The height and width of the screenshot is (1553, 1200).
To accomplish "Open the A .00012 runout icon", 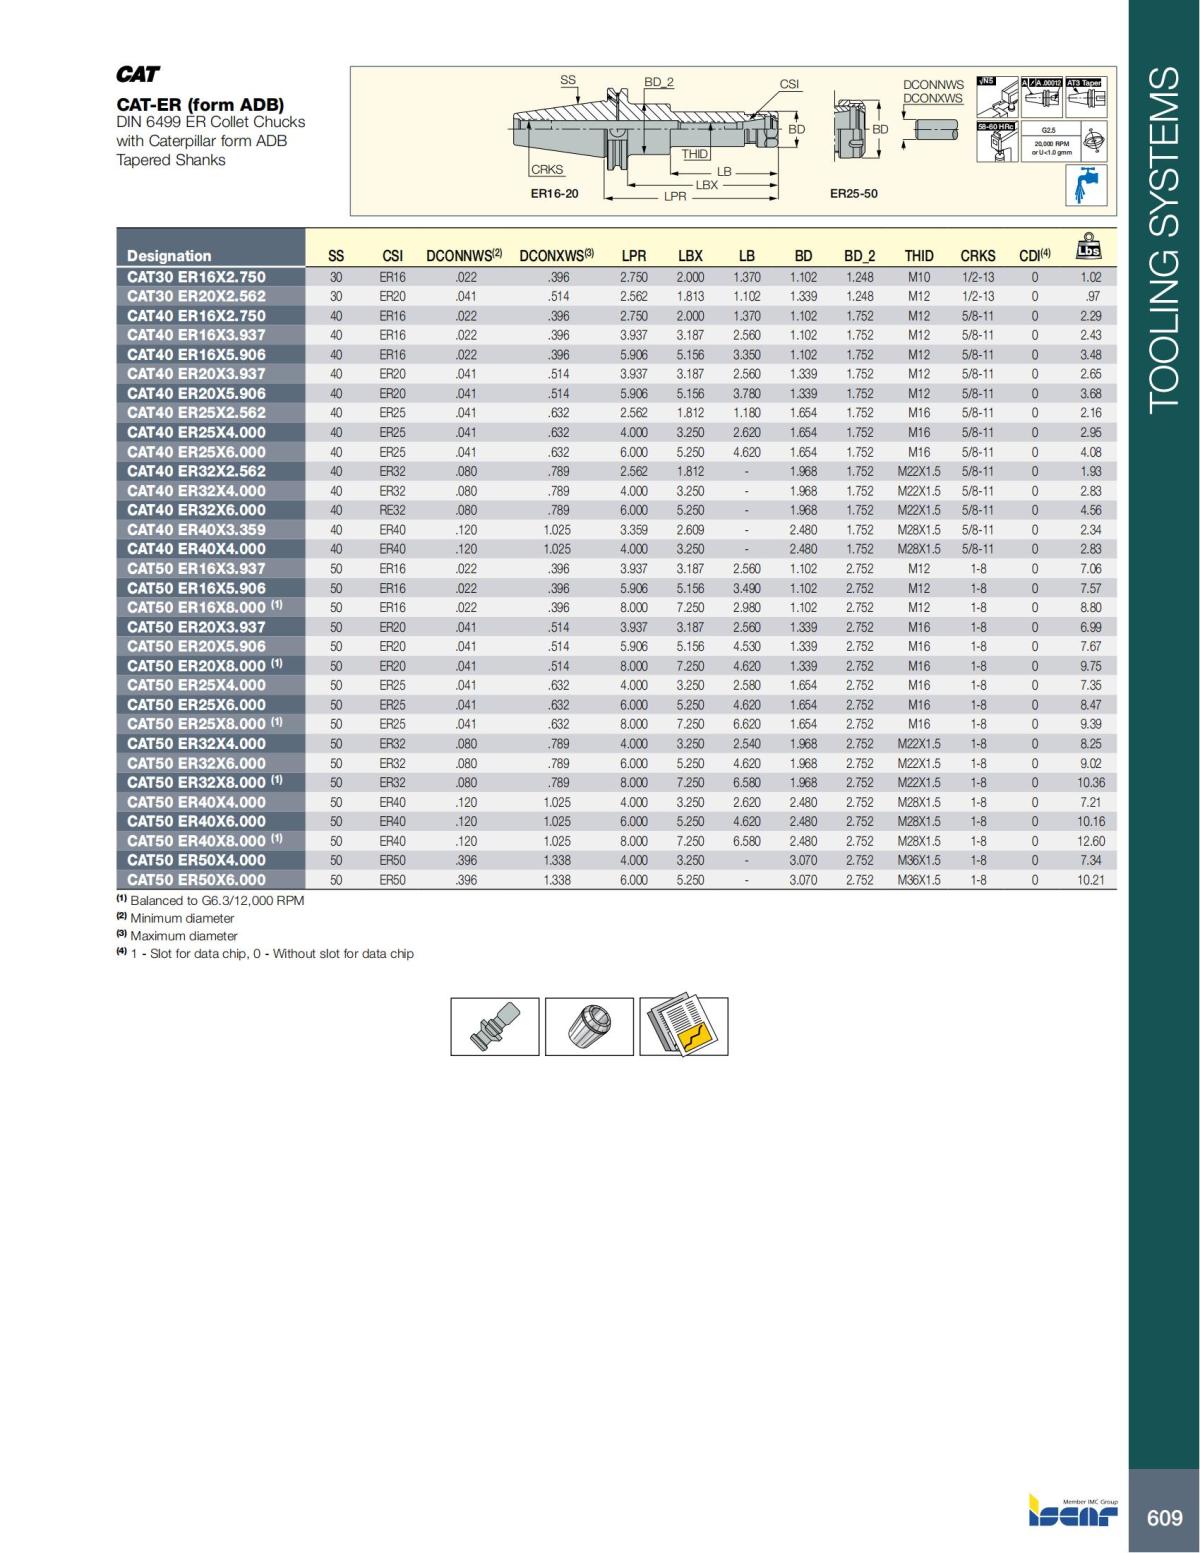I will [x=1042, y=97].
